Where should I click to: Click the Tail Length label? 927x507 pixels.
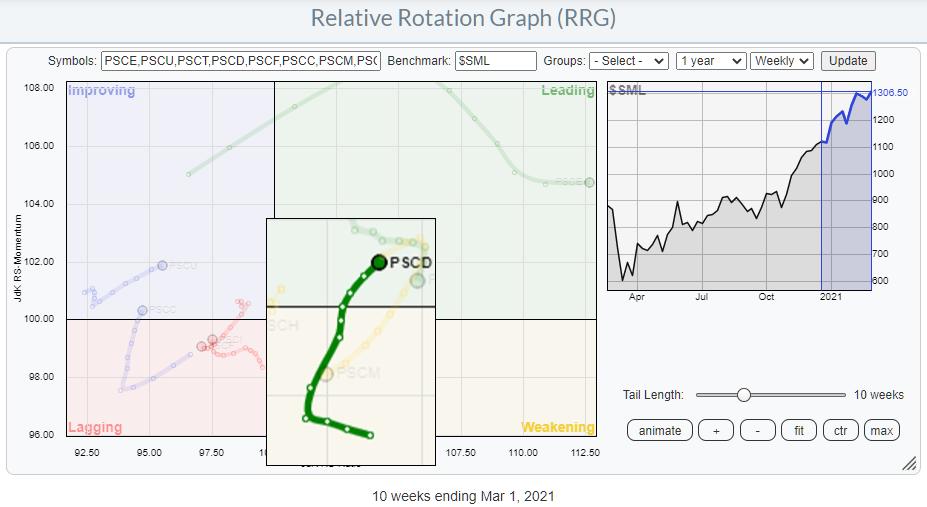[653, 395]
